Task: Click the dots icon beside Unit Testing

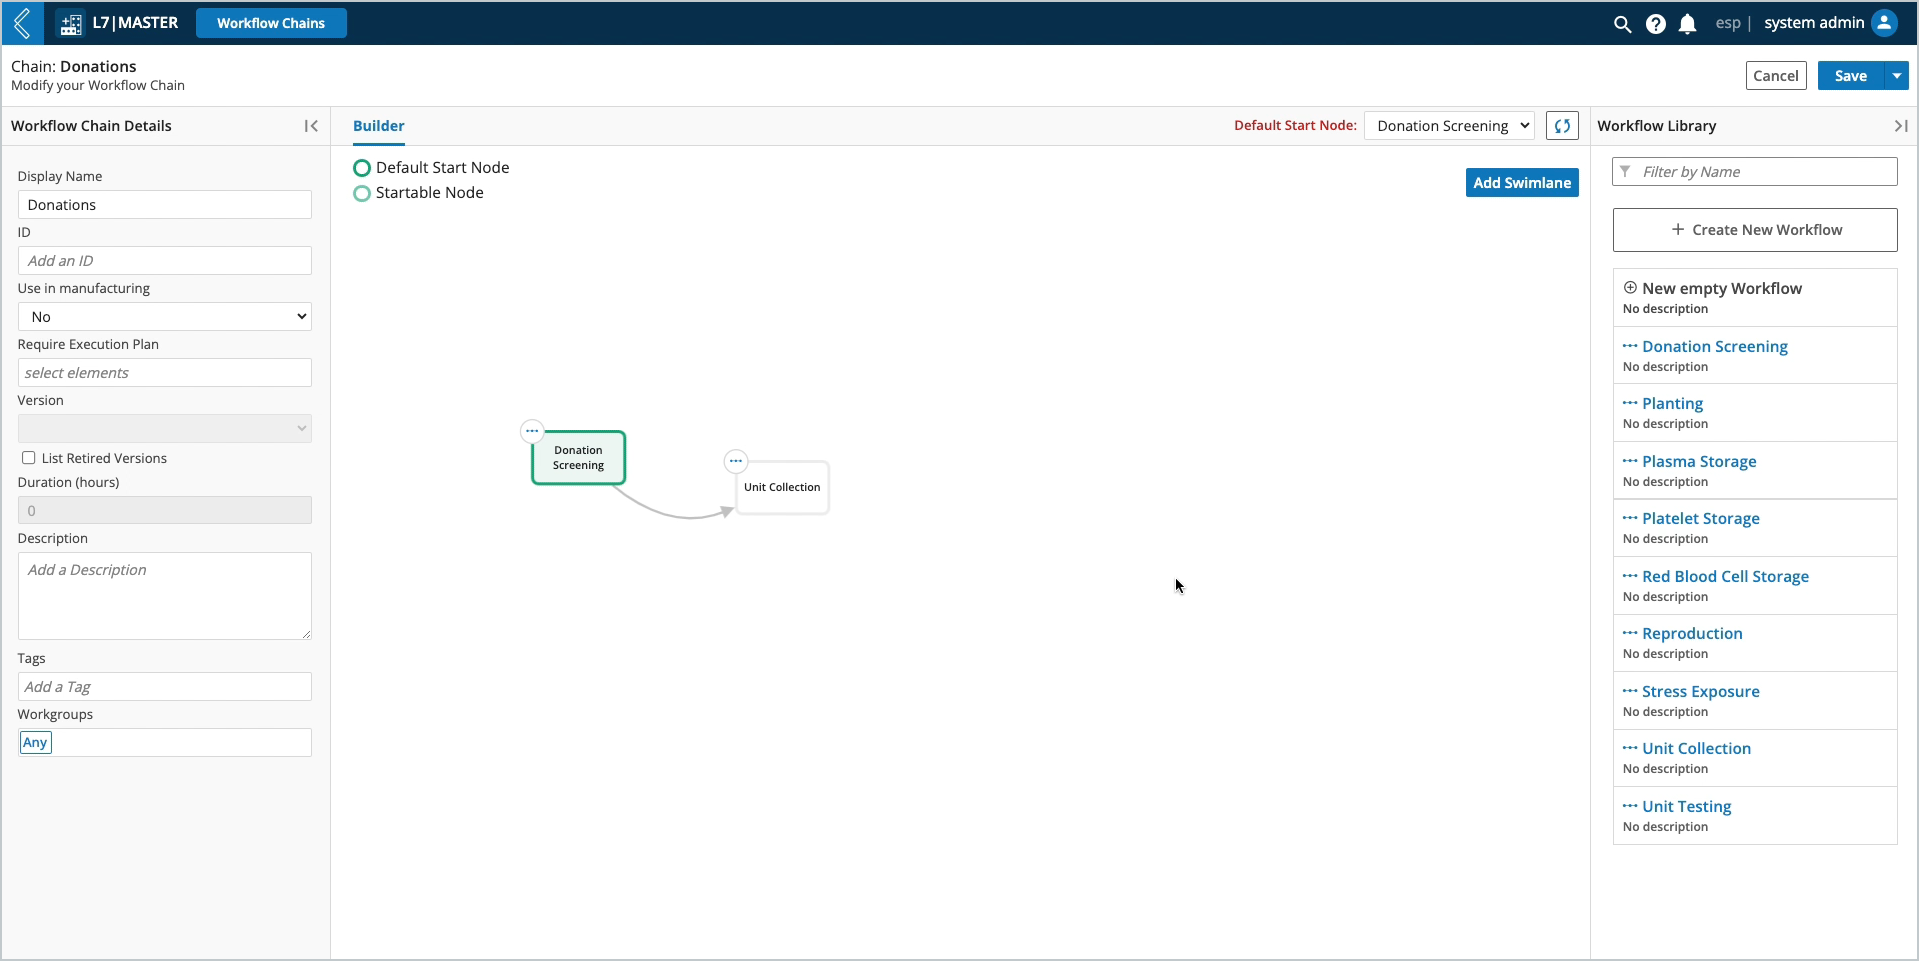Action: 1630,806
